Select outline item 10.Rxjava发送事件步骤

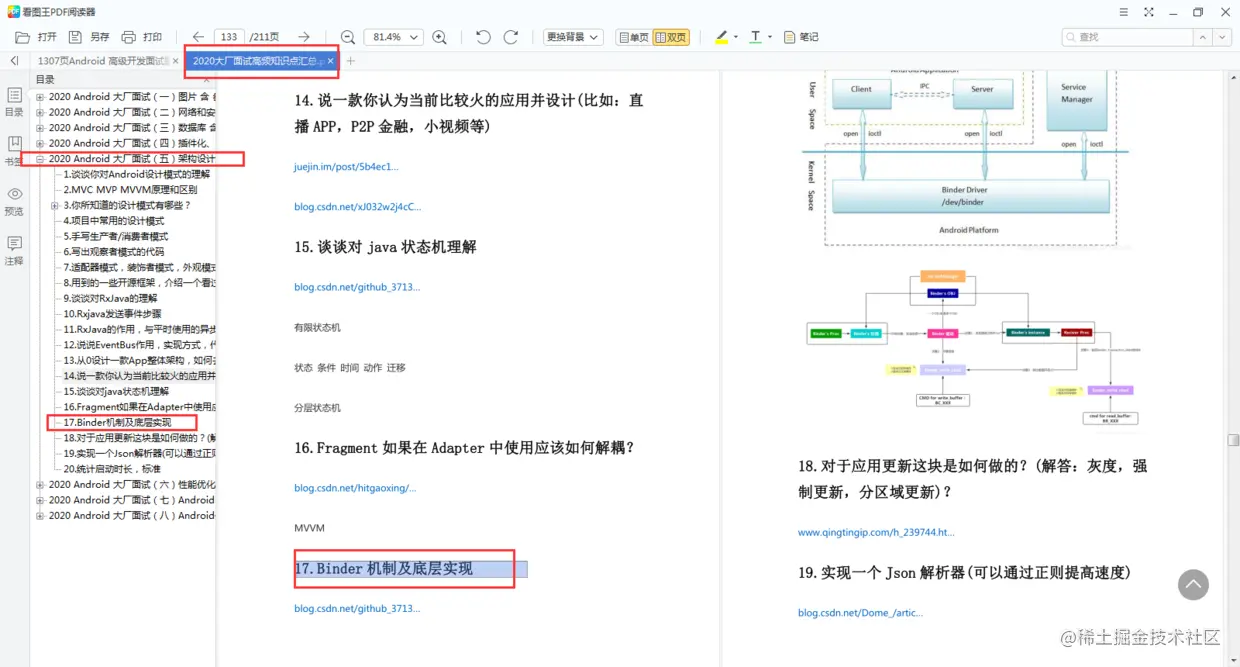112,314
